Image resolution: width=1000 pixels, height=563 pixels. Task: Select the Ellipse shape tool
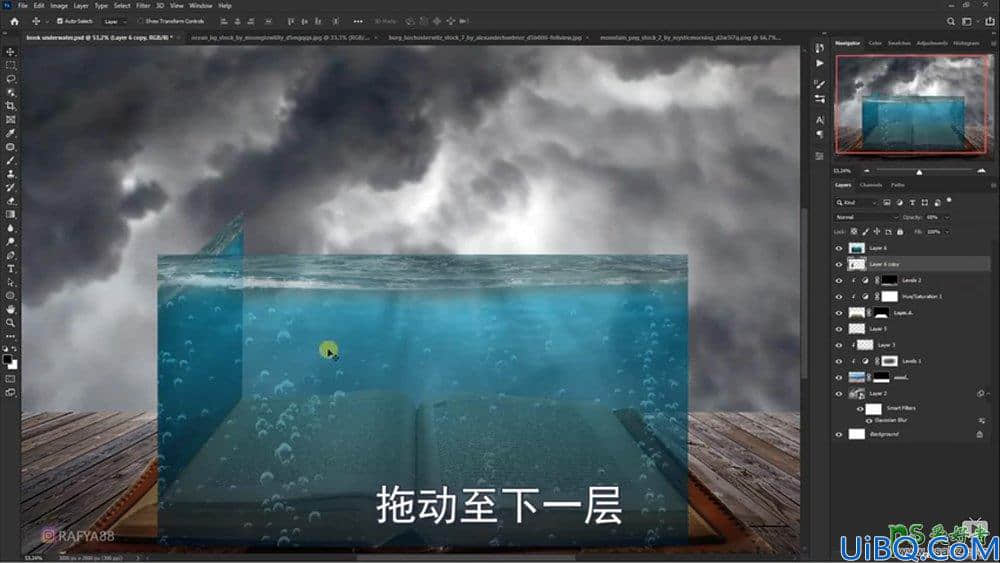coord(10,296)
